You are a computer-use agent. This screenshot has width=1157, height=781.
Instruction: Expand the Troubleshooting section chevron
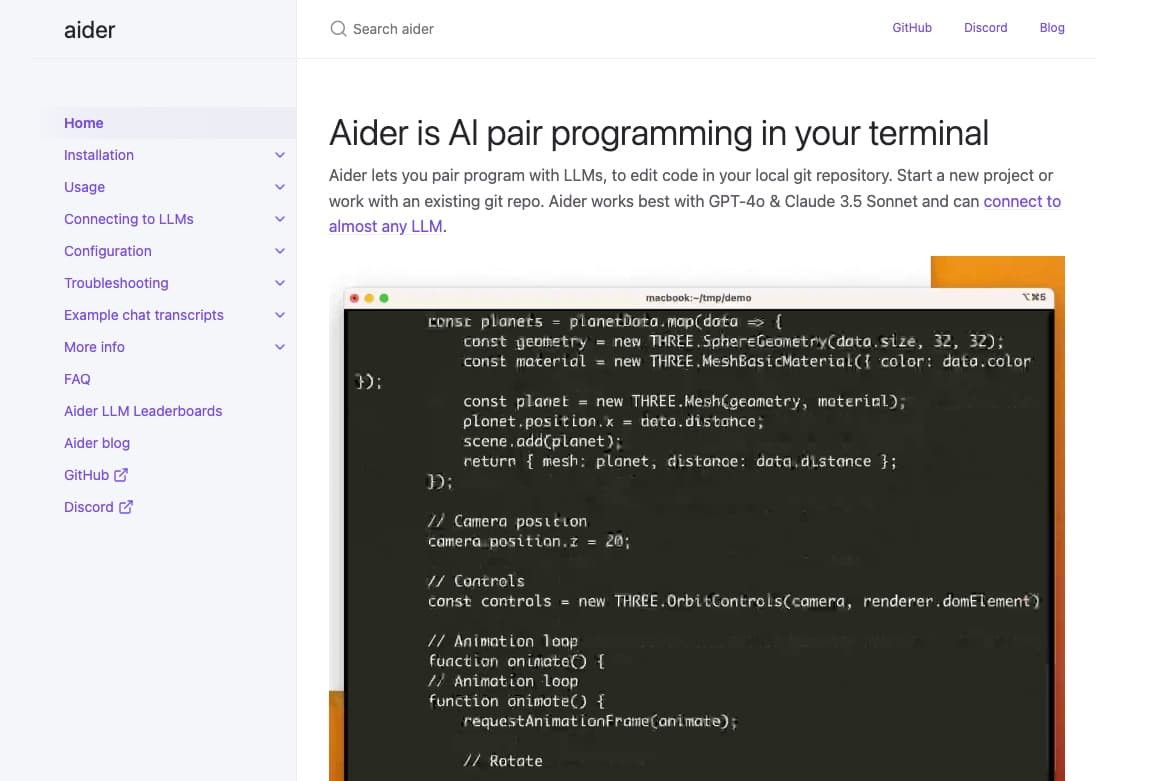pos(280,283)
